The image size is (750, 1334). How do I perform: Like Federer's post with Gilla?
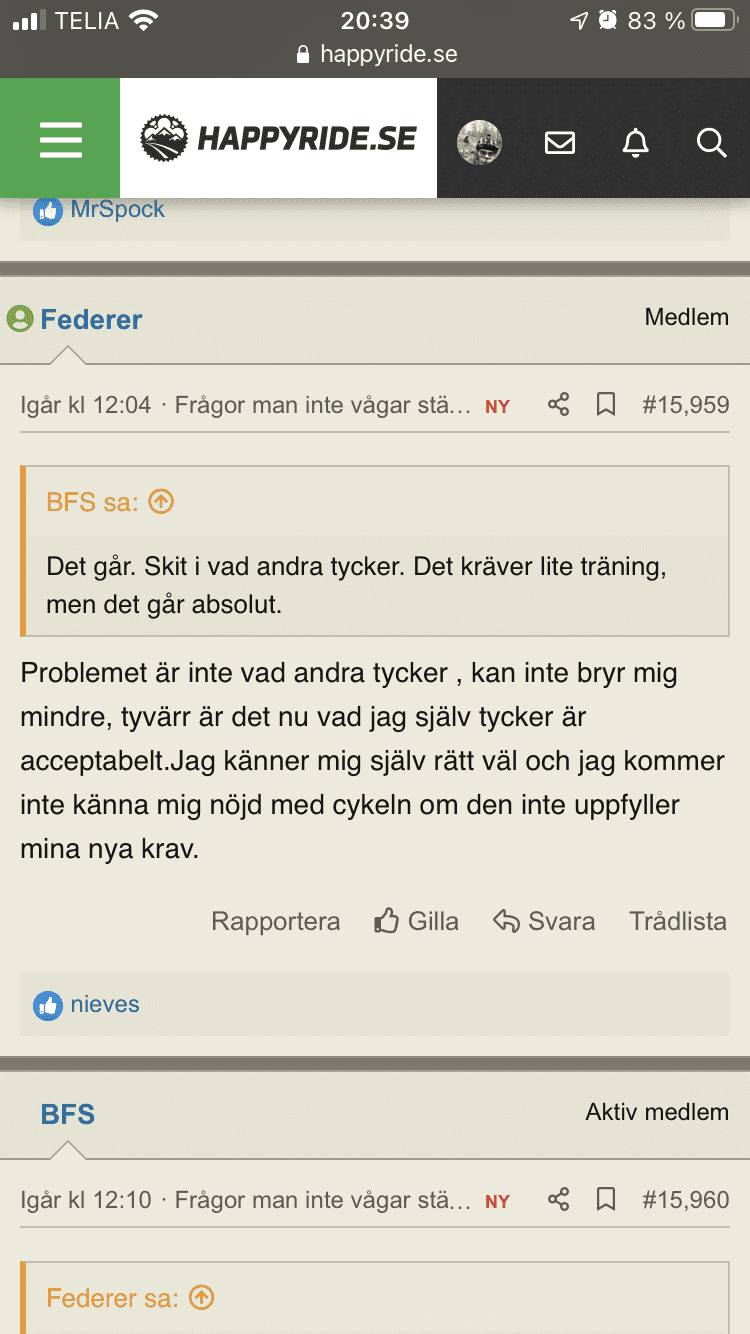coord(417,921)
